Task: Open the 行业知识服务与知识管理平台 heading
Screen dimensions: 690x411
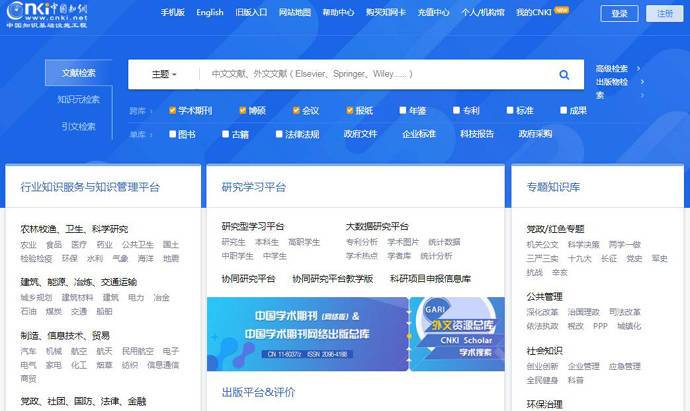Action: coord(90,187)
